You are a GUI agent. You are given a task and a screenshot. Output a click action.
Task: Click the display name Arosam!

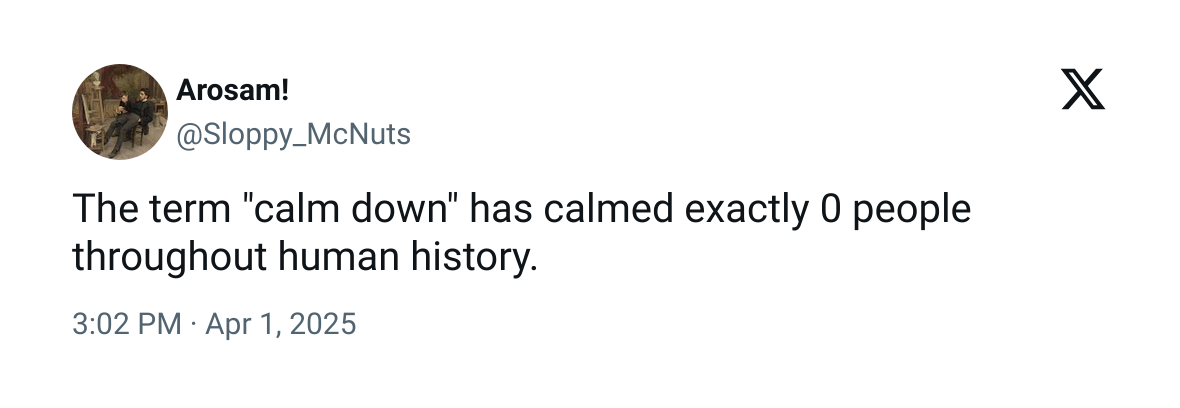tap(233, 91)
